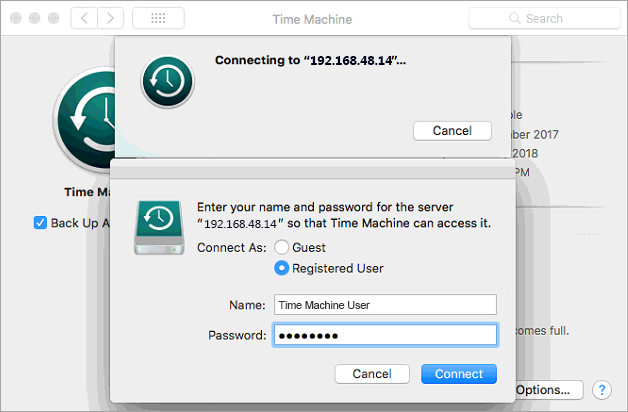The height and width of the screenshot is (412, 628).
Task: Click the 'Connecting to "192.168.48.14"...' heading
Action: [x=310, y=60]
